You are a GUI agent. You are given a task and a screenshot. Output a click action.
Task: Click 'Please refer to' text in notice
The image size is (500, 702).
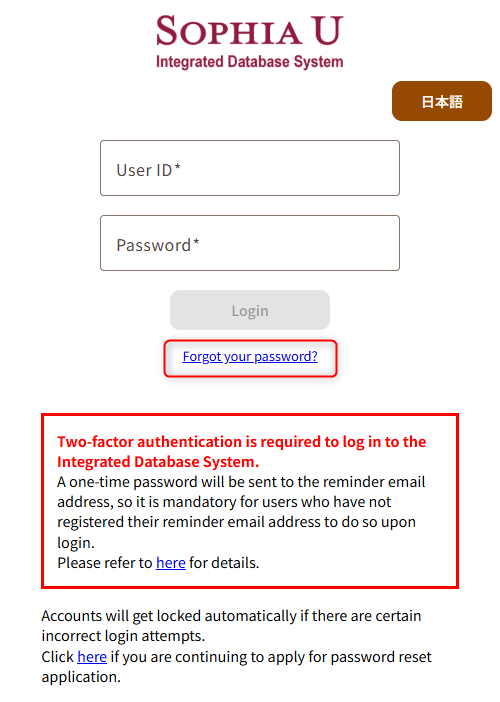tap(105, 563)
